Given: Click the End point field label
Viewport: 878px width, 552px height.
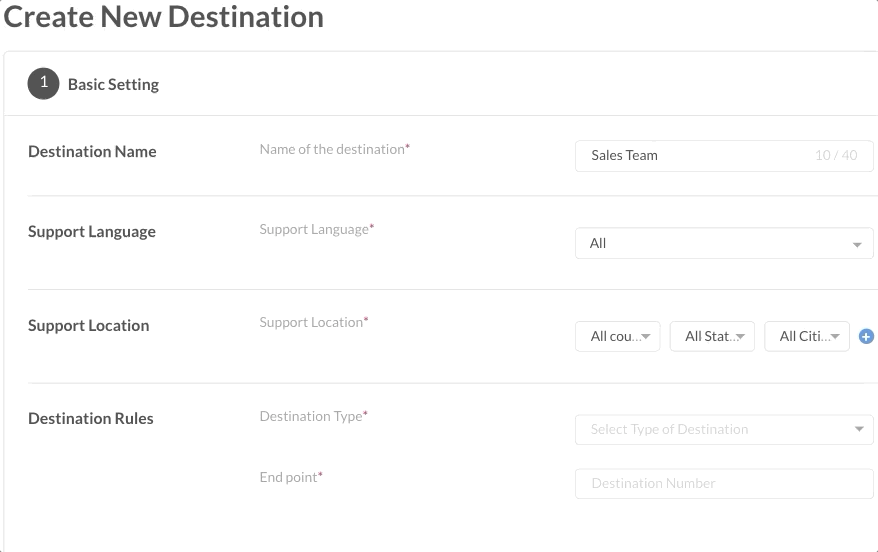Looking at the screenshot, I should coord(290,478).
